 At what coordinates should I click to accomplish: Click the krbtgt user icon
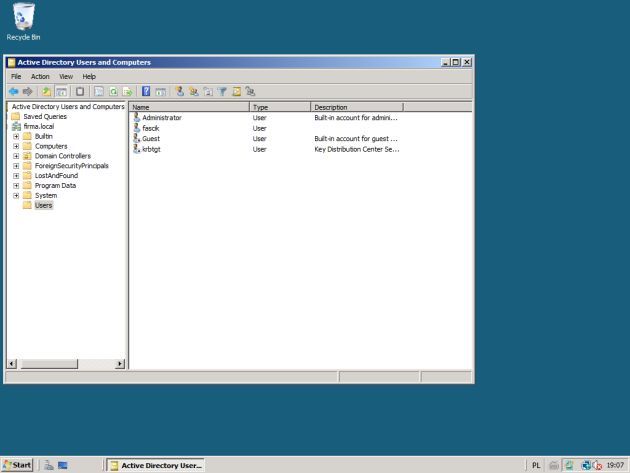pos(137,149)
